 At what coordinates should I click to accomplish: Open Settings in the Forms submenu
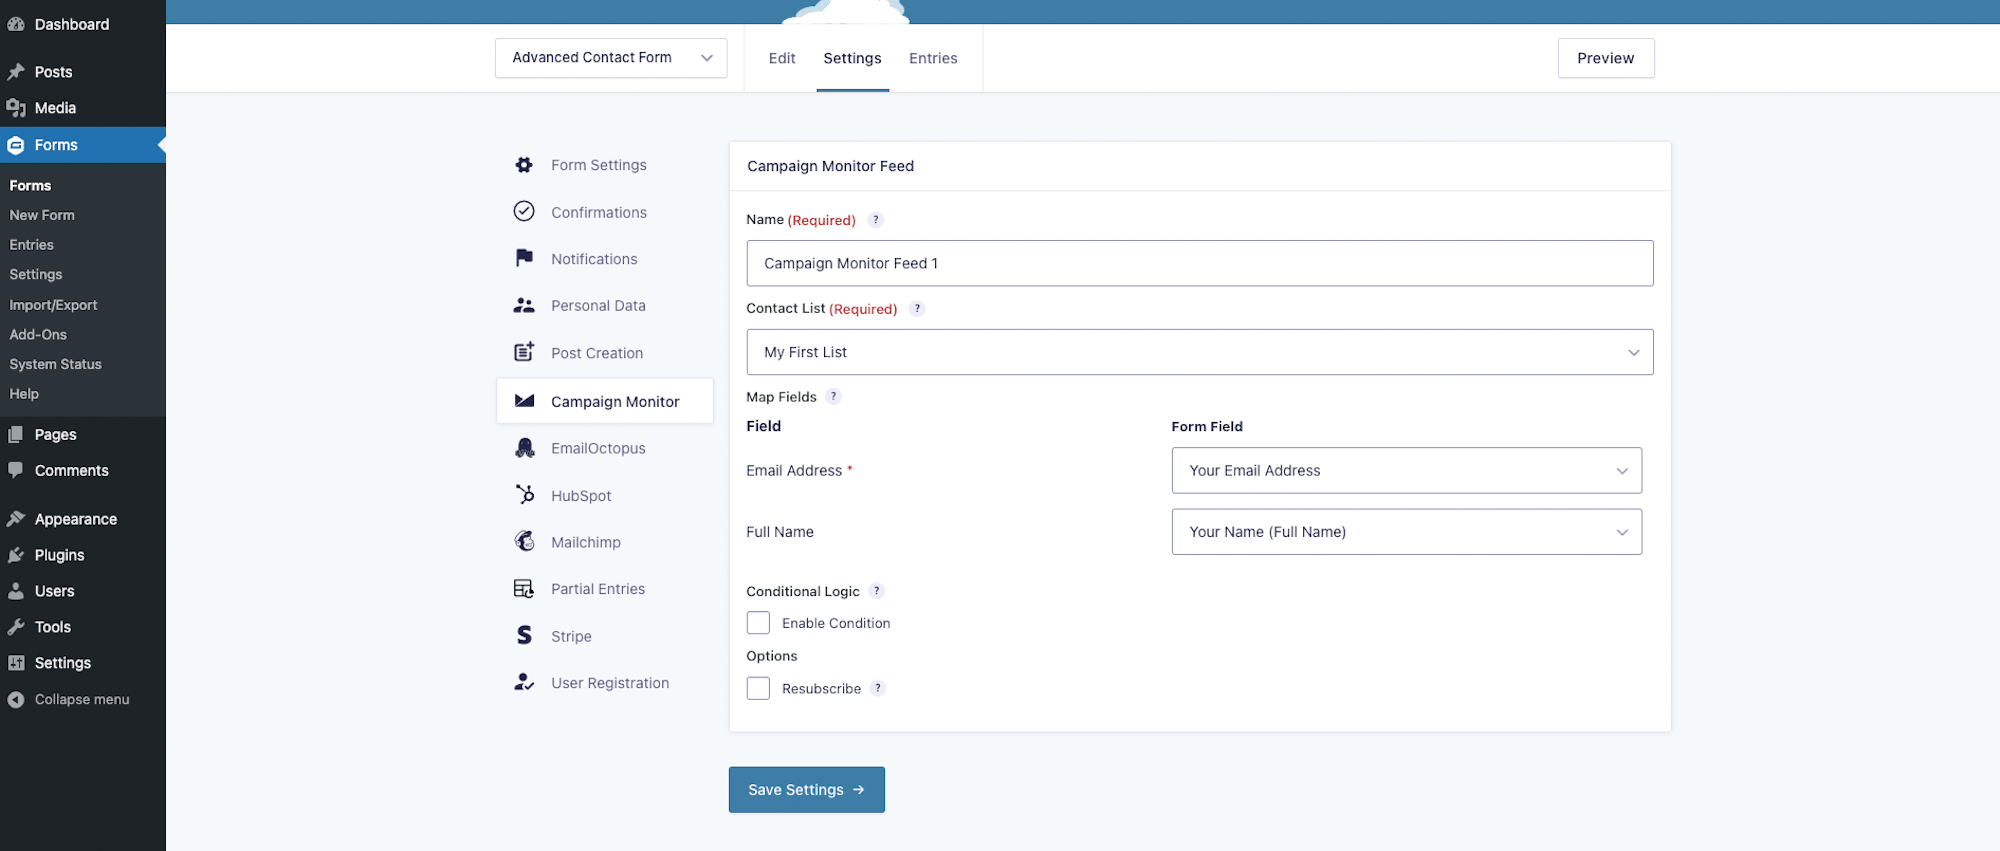[x=36, y=274]
